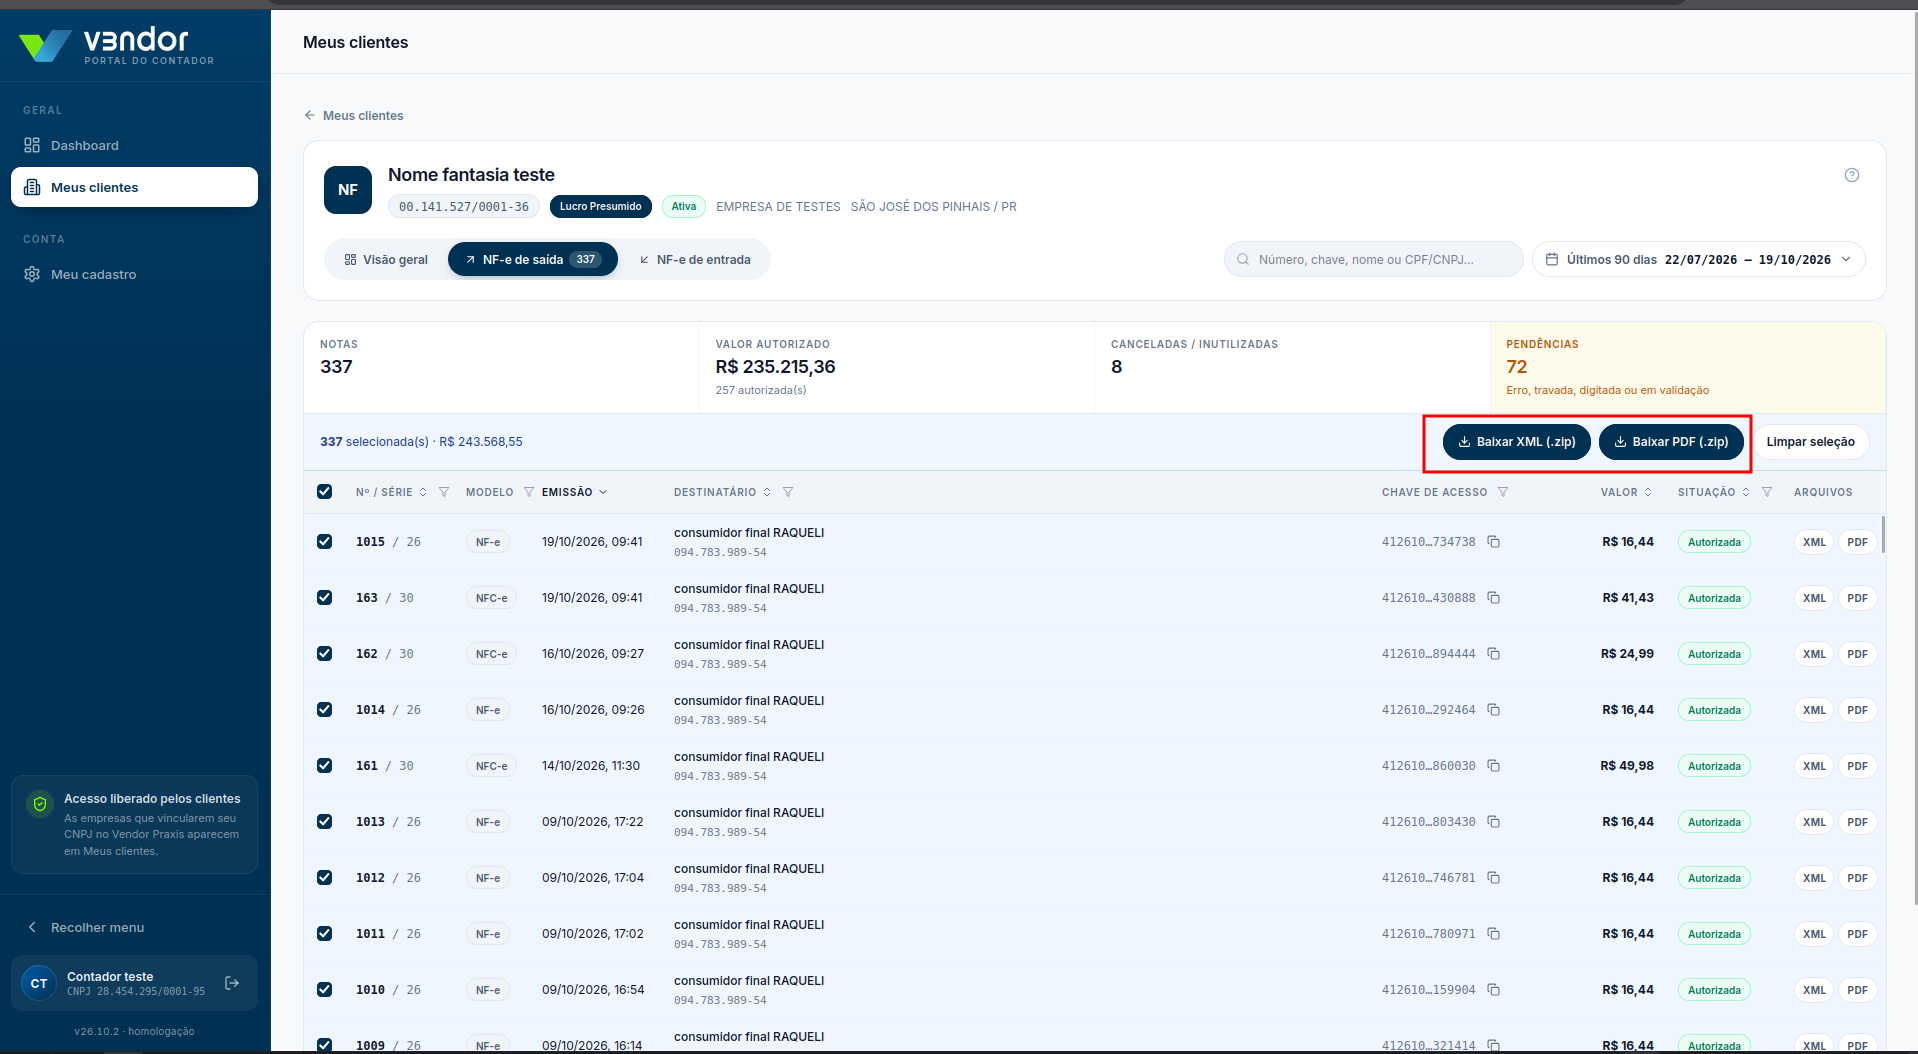Filter the Modelo column
The image size is (1918, 1054).
(529, 492)
